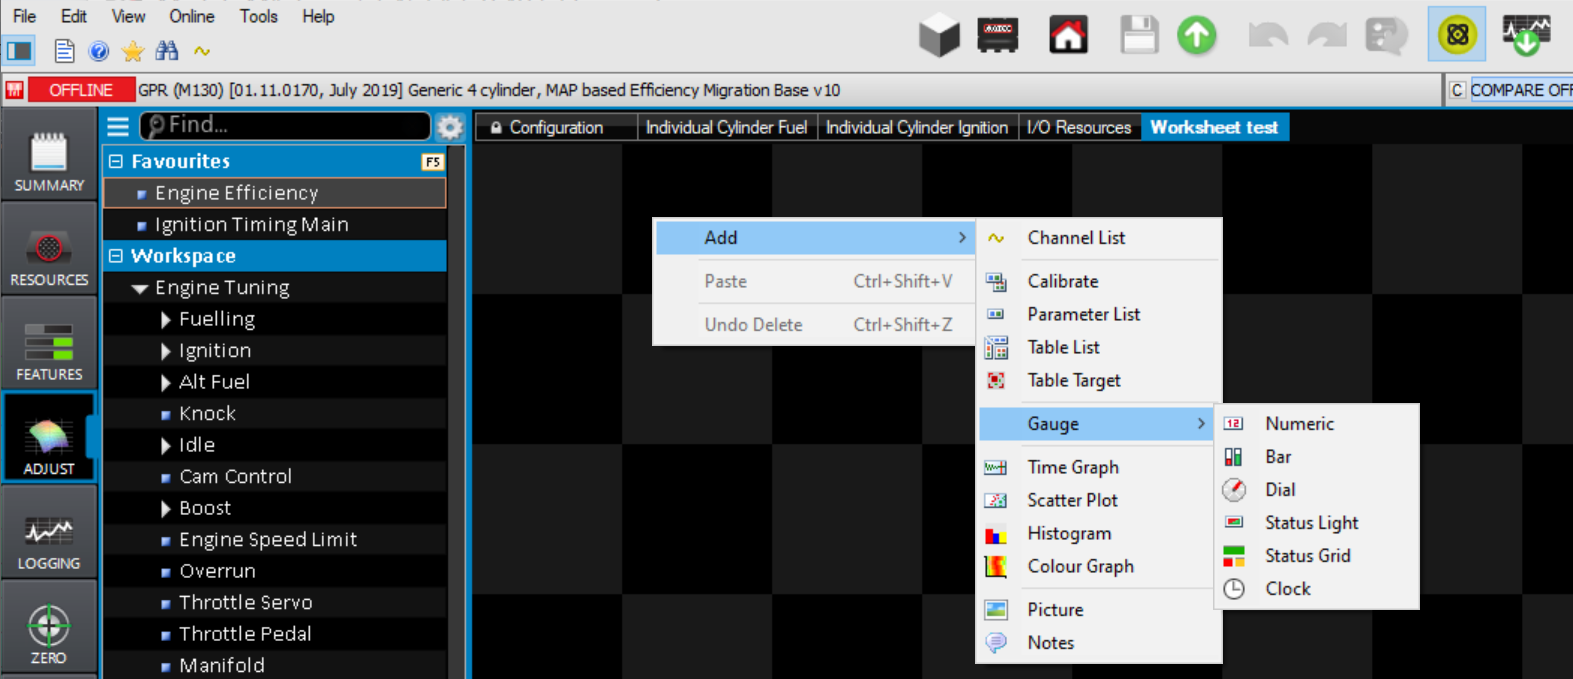The height and width of the screenshot is (679, 1573).
Task: Open the Ignition Timing Main favourite
Action: coord(251,225)
